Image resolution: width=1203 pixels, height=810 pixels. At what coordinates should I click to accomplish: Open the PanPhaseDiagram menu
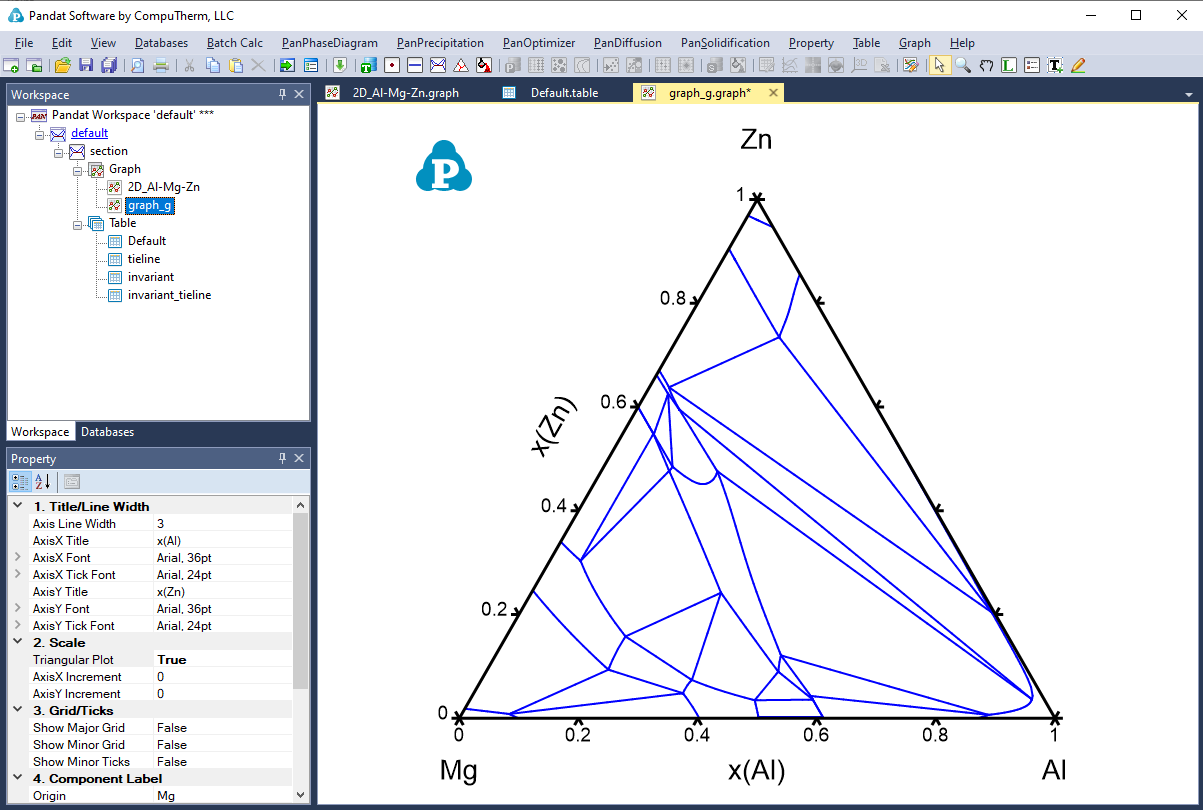329,43
